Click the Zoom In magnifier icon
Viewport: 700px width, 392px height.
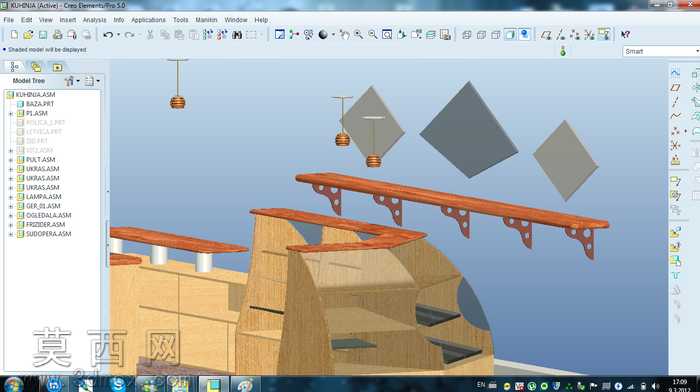tap(358, 34)
